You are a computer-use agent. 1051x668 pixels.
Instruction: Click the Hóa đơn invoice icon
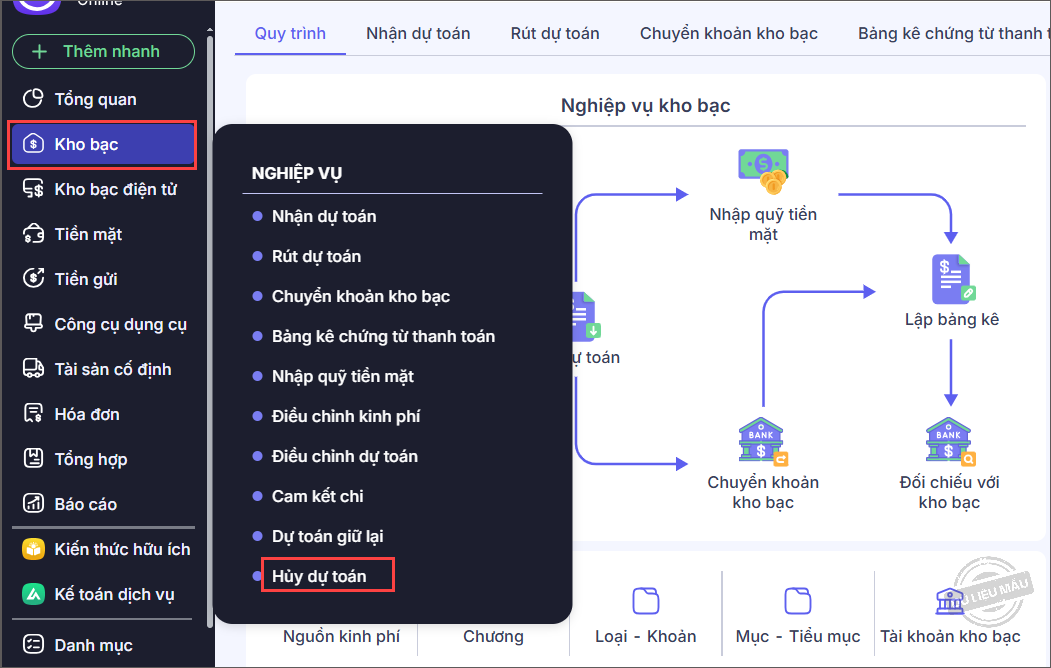pos(33,413)
